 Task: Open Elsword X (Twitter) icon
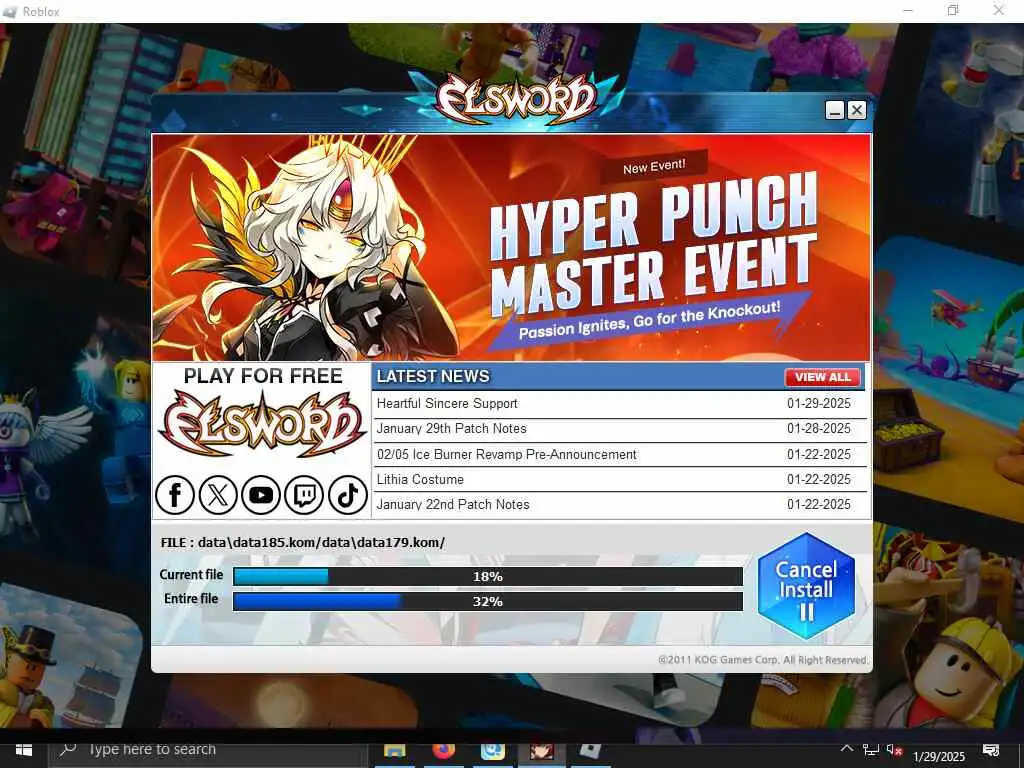tap(217, 495)
